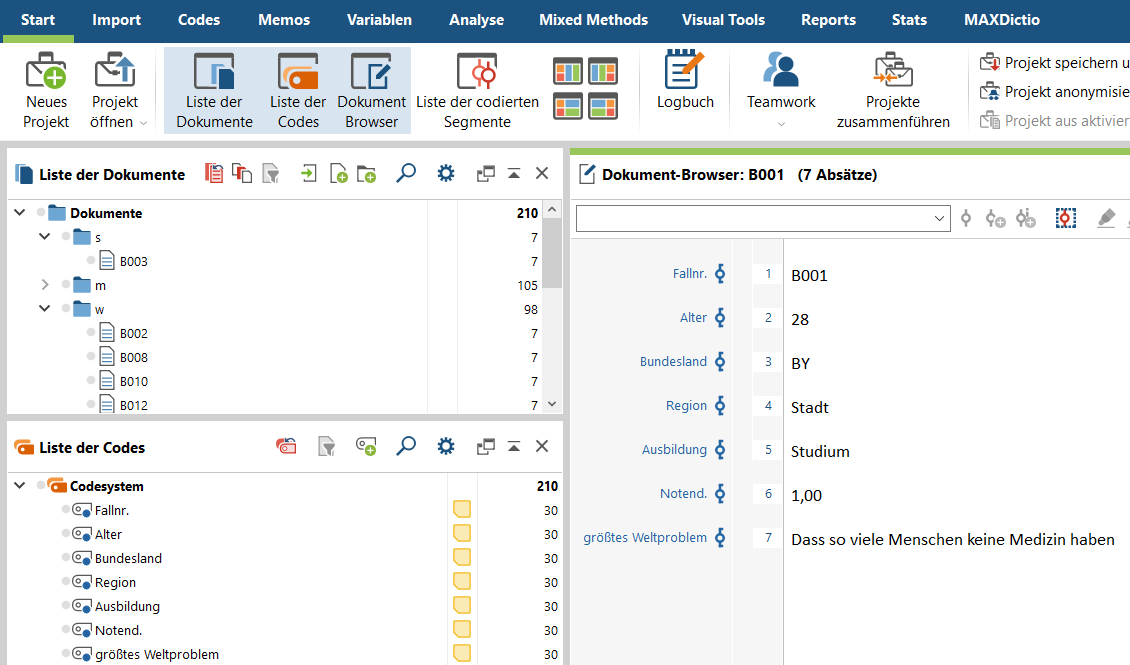The height and width of the screenshot is (665, 1130).
Task: Open the MAXDictio tab
Action: click(1002, 20)
